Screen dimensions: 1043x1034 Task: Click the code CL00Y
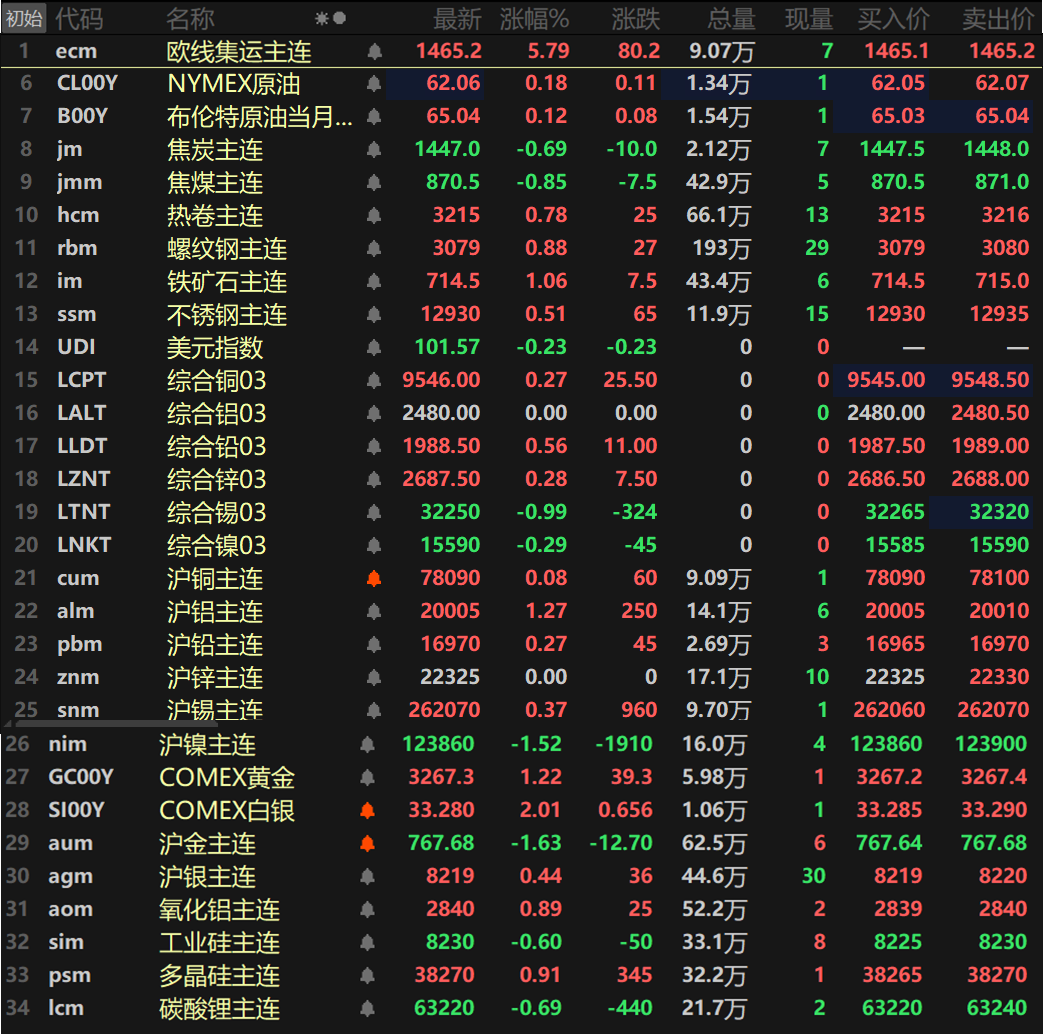(87, 83)
